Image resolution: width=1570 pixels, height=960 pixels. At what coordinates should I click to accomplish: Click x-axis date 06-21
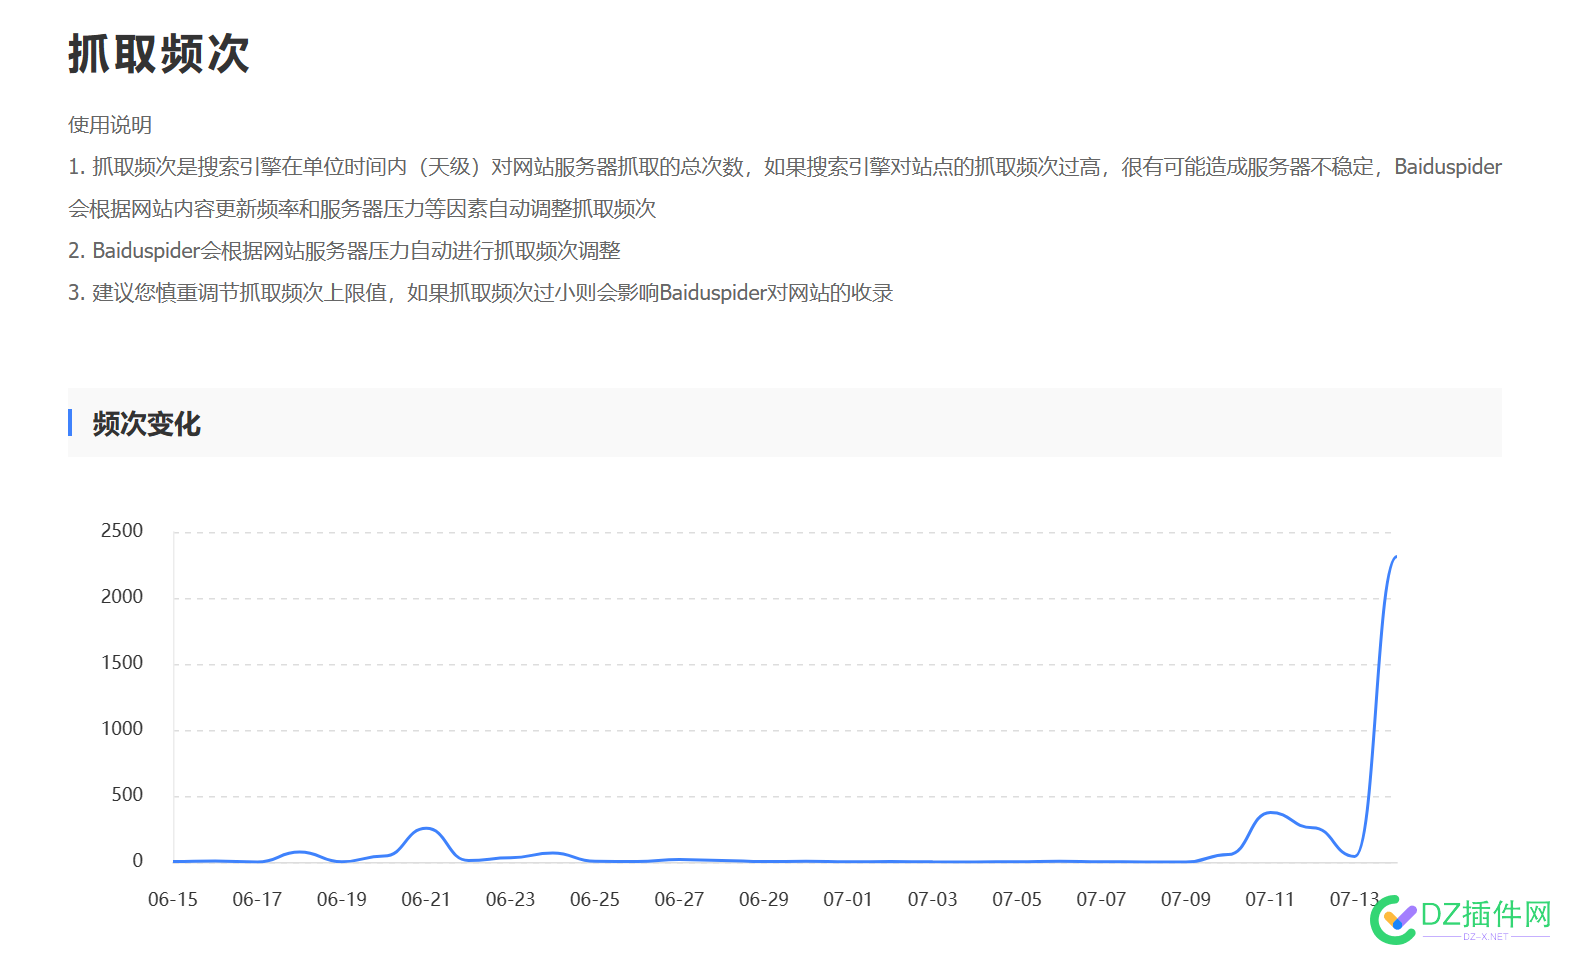[426, 900]
